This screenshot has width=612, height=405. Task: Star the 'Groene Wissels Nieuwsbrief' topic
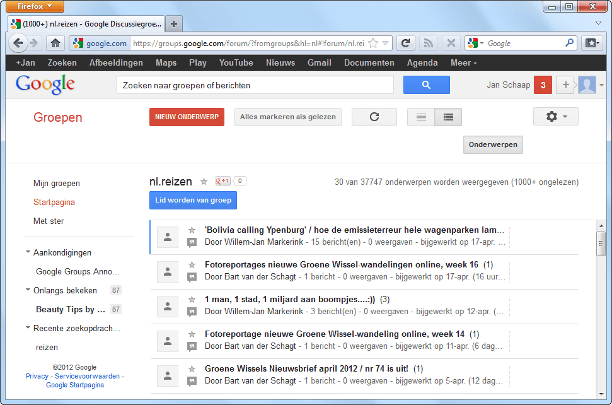[x=192, y=369]
